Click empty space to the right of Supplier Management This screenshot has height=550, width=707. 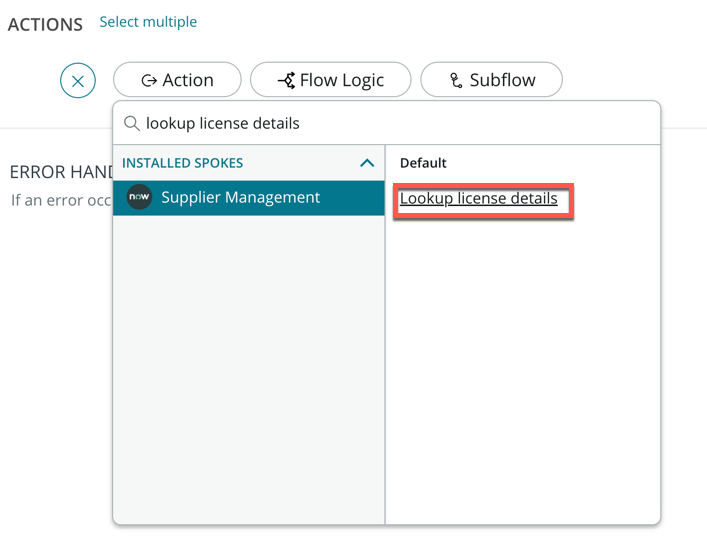click(x=350, y=198)
